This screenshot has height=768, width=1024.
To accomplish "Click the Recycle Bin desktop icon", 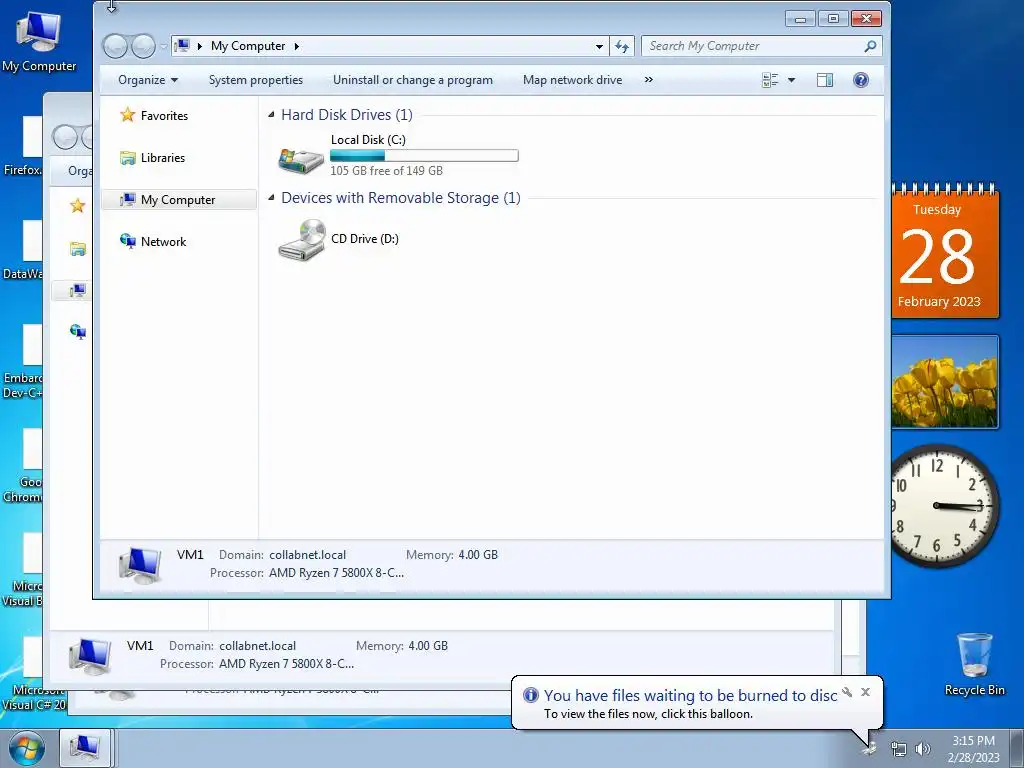I will pyautogui.click(x=974, y=664).
